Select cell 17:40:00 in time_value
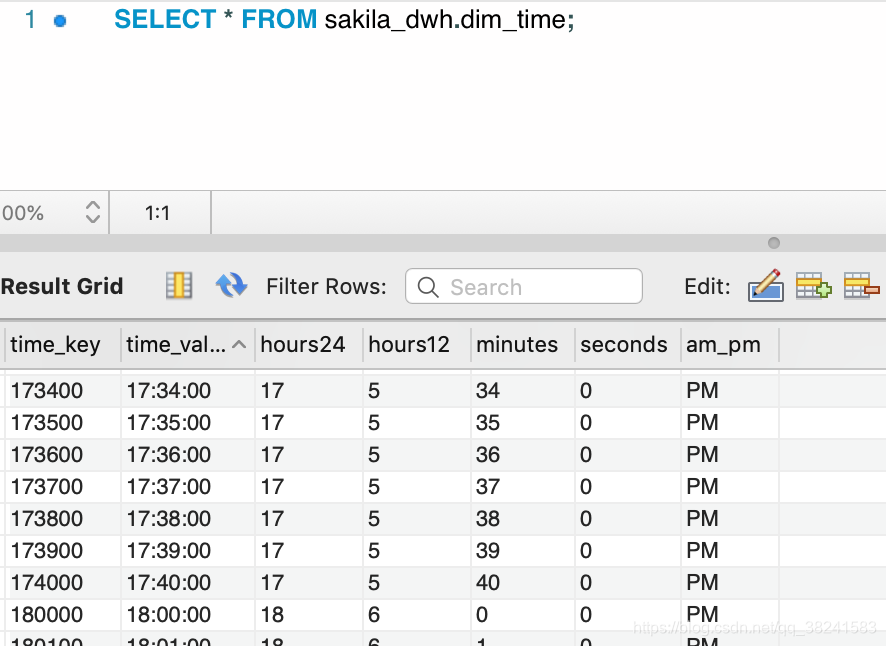The height and width of the screenshot is (646, 886). [x=188, y=583]
